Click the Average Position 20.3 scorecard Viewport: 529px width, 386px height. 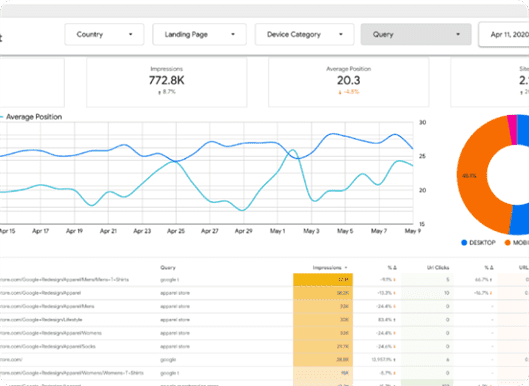[x=349, y=82]
